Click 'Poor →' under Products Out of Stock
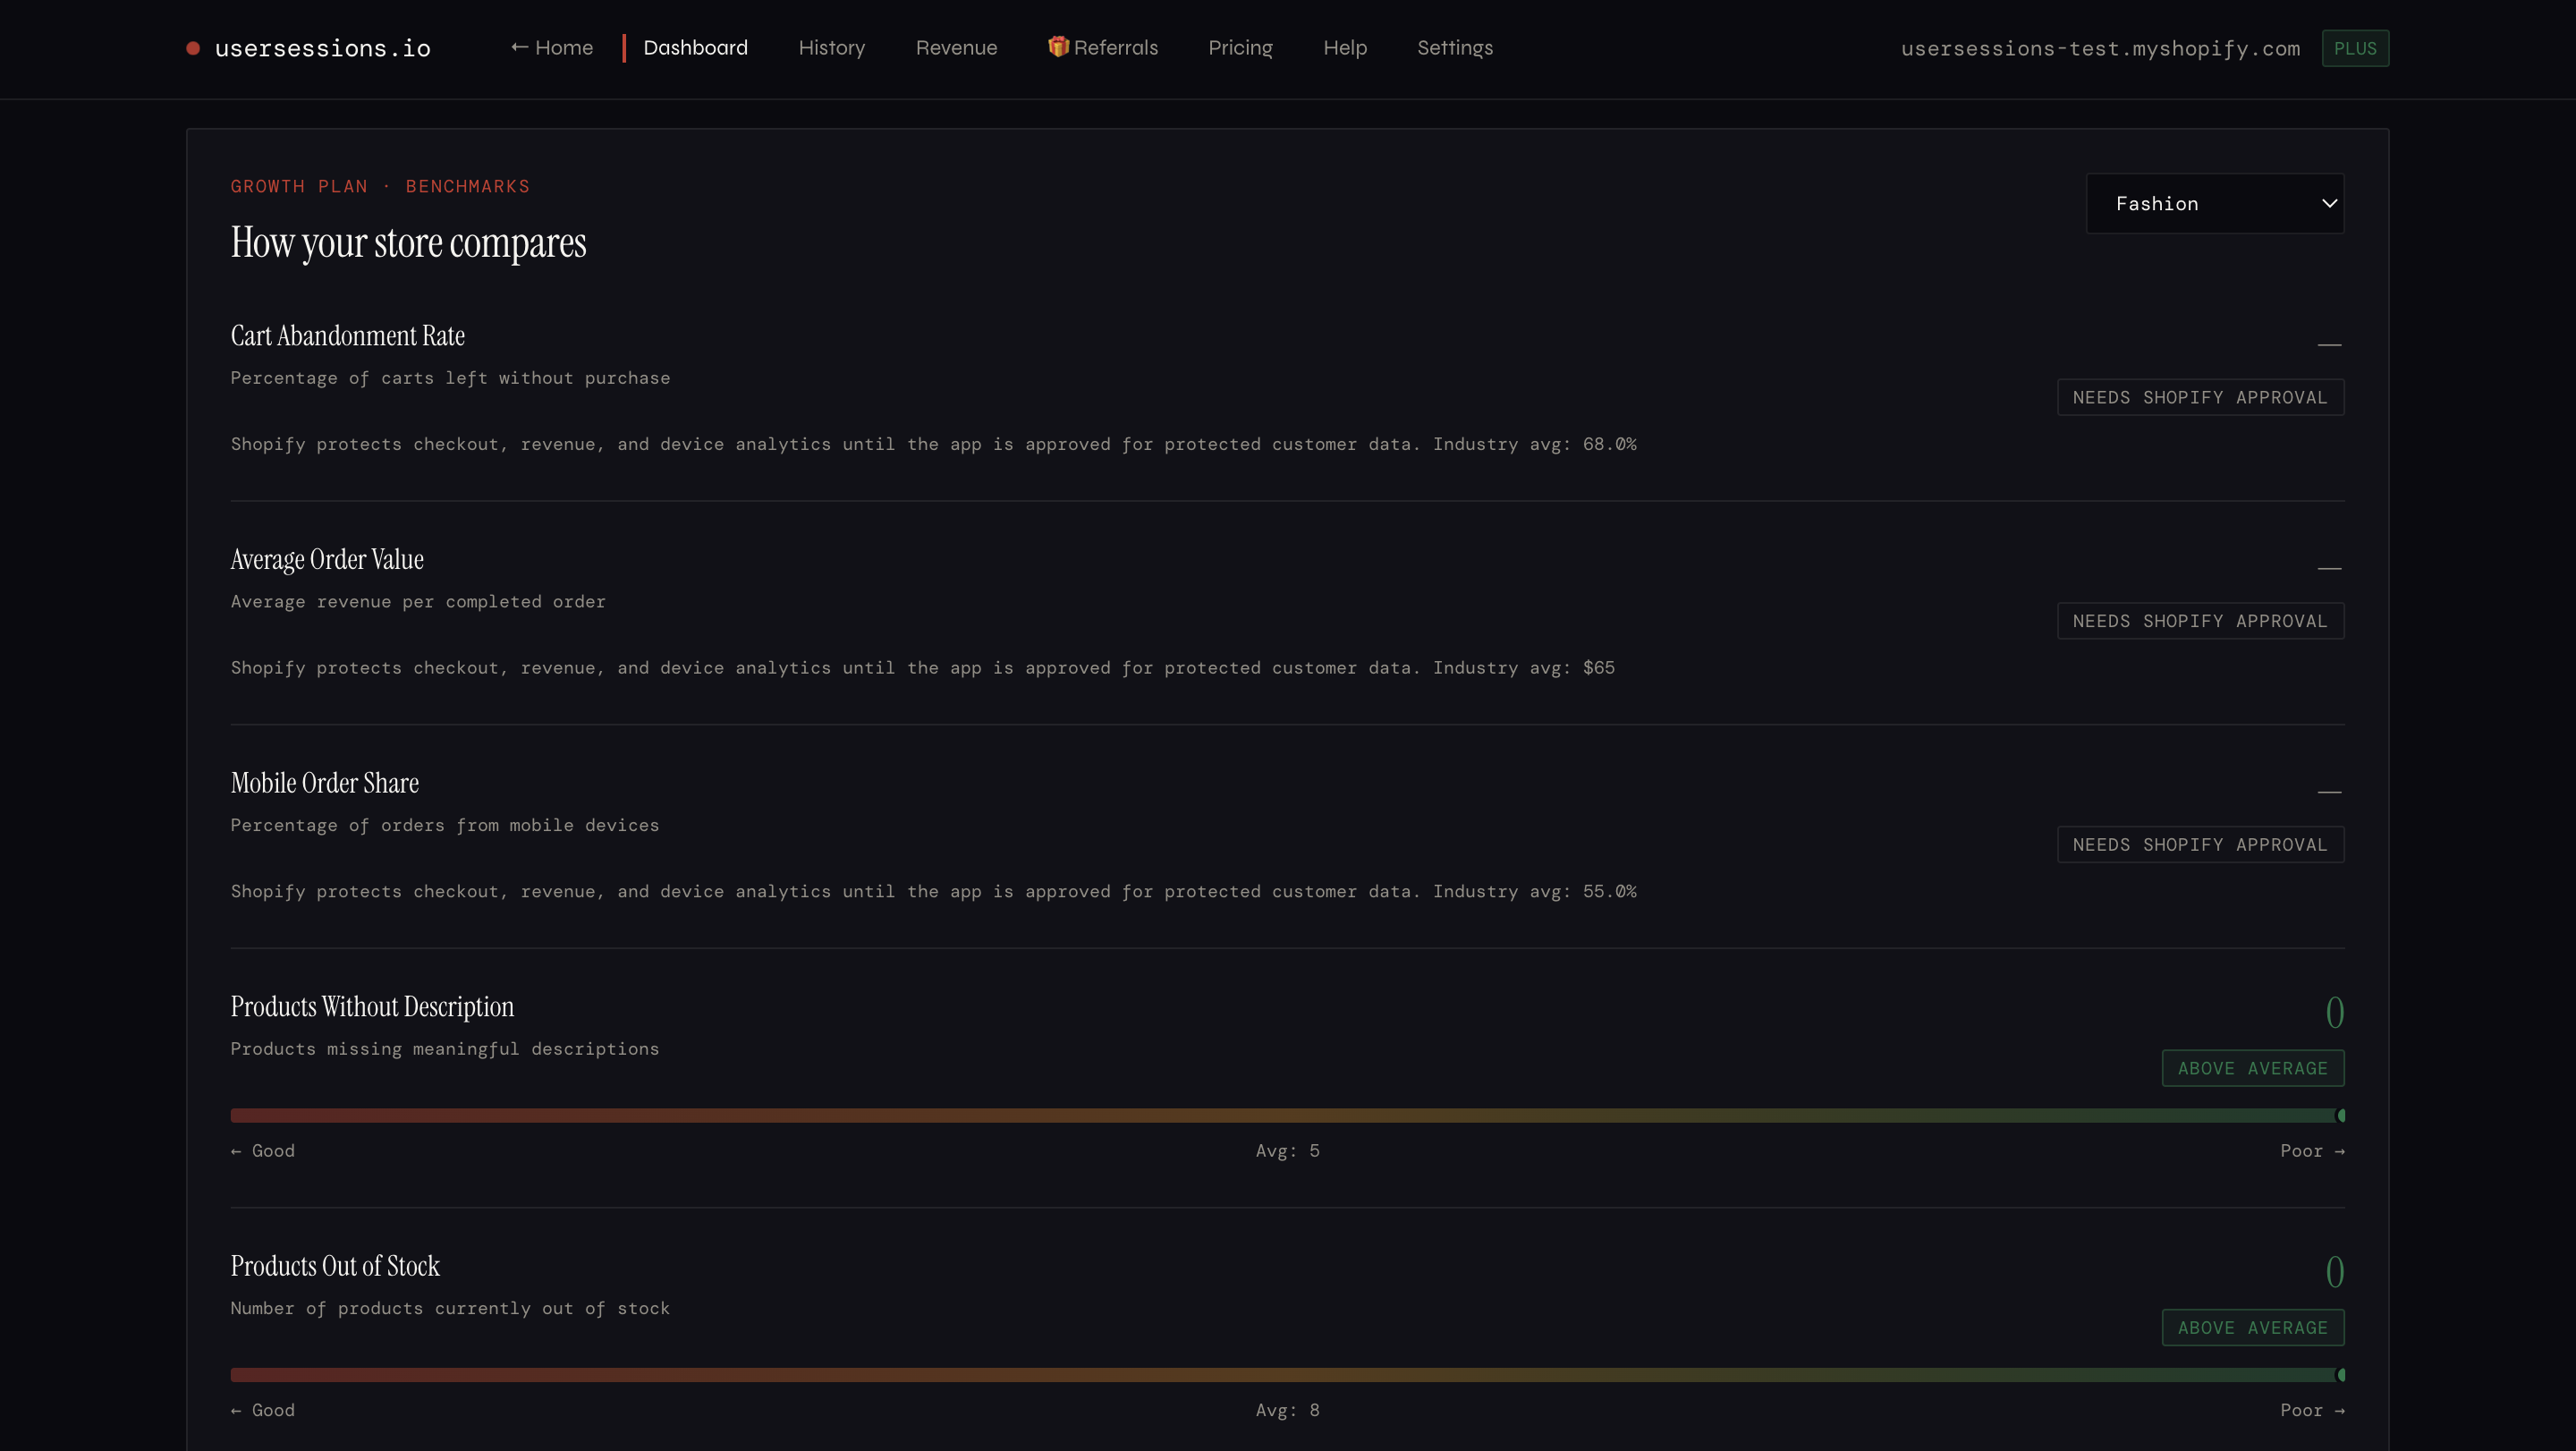The height and width of the screenshot is (1451, 2576). (2312, 1411)
